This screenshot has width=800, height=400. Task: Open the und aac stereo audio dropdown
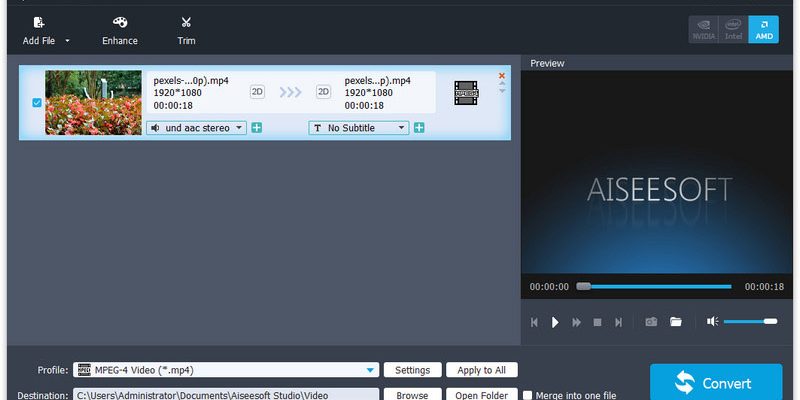[x=196, y=128]
